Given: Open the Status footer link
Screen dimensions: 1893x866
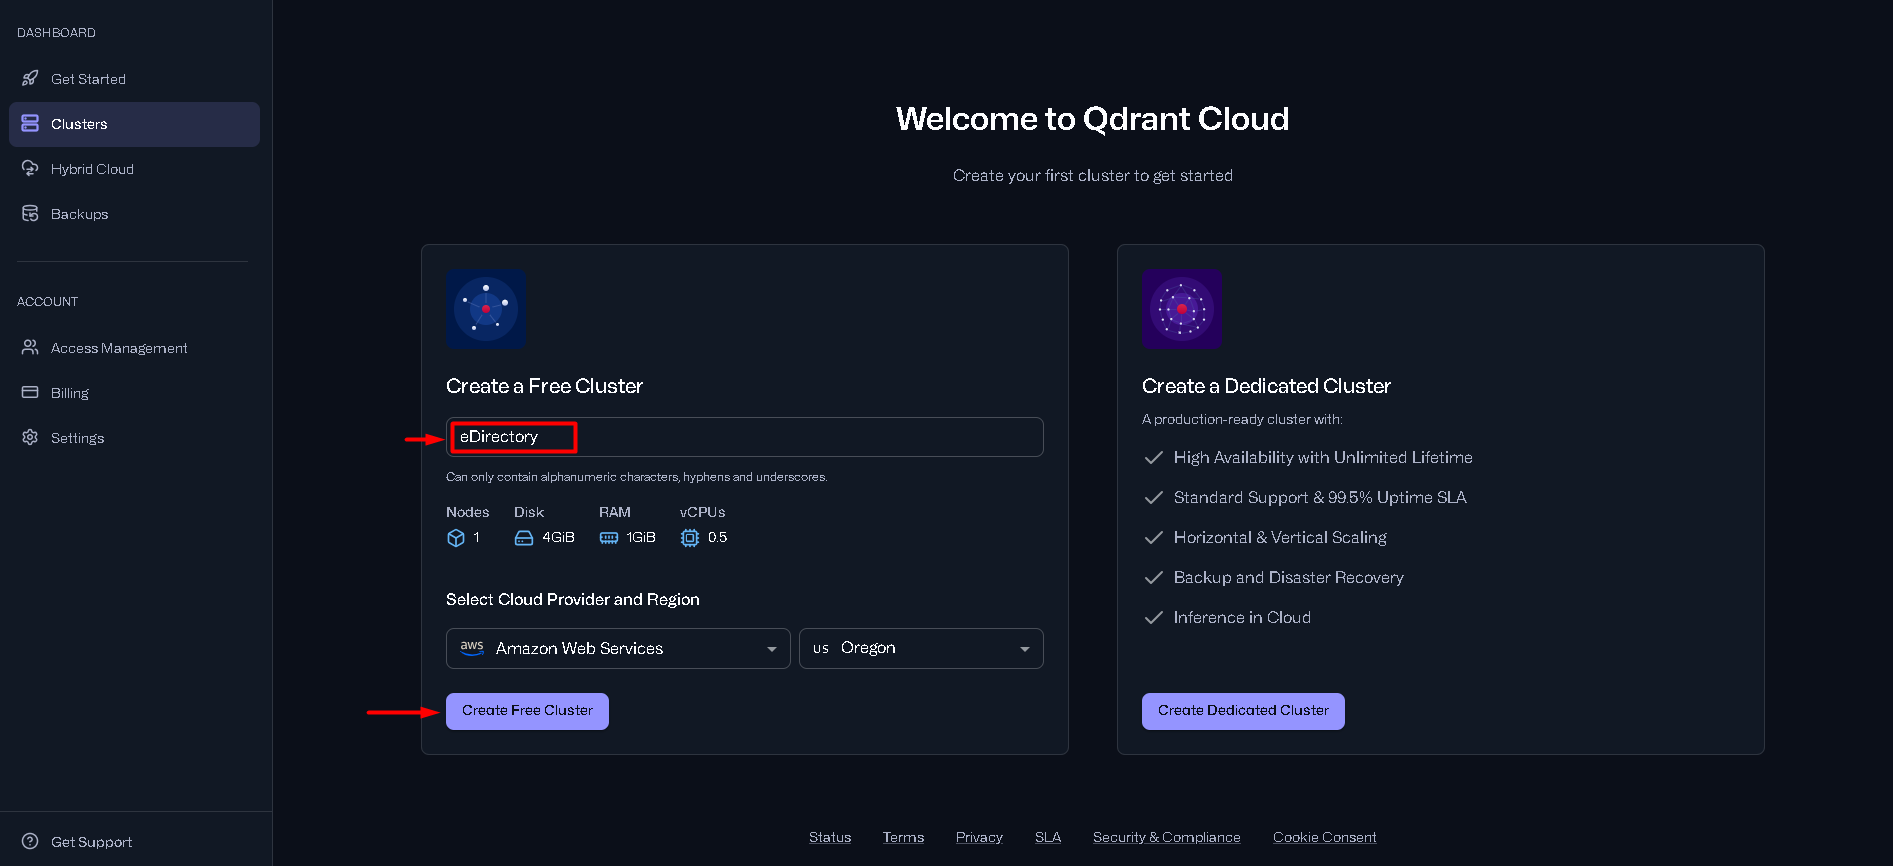Looking at the screenshot, I should coord(830,837).
